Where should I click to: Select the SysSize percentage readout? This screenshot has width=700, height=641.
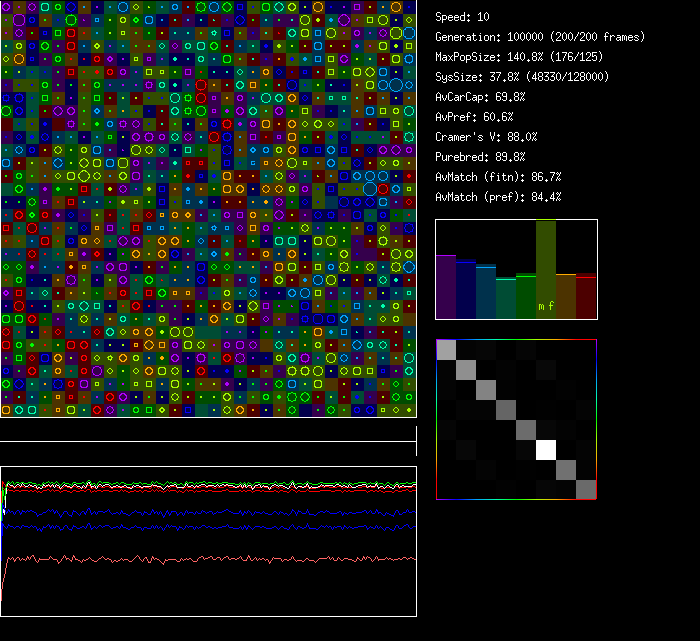(522, 77)
